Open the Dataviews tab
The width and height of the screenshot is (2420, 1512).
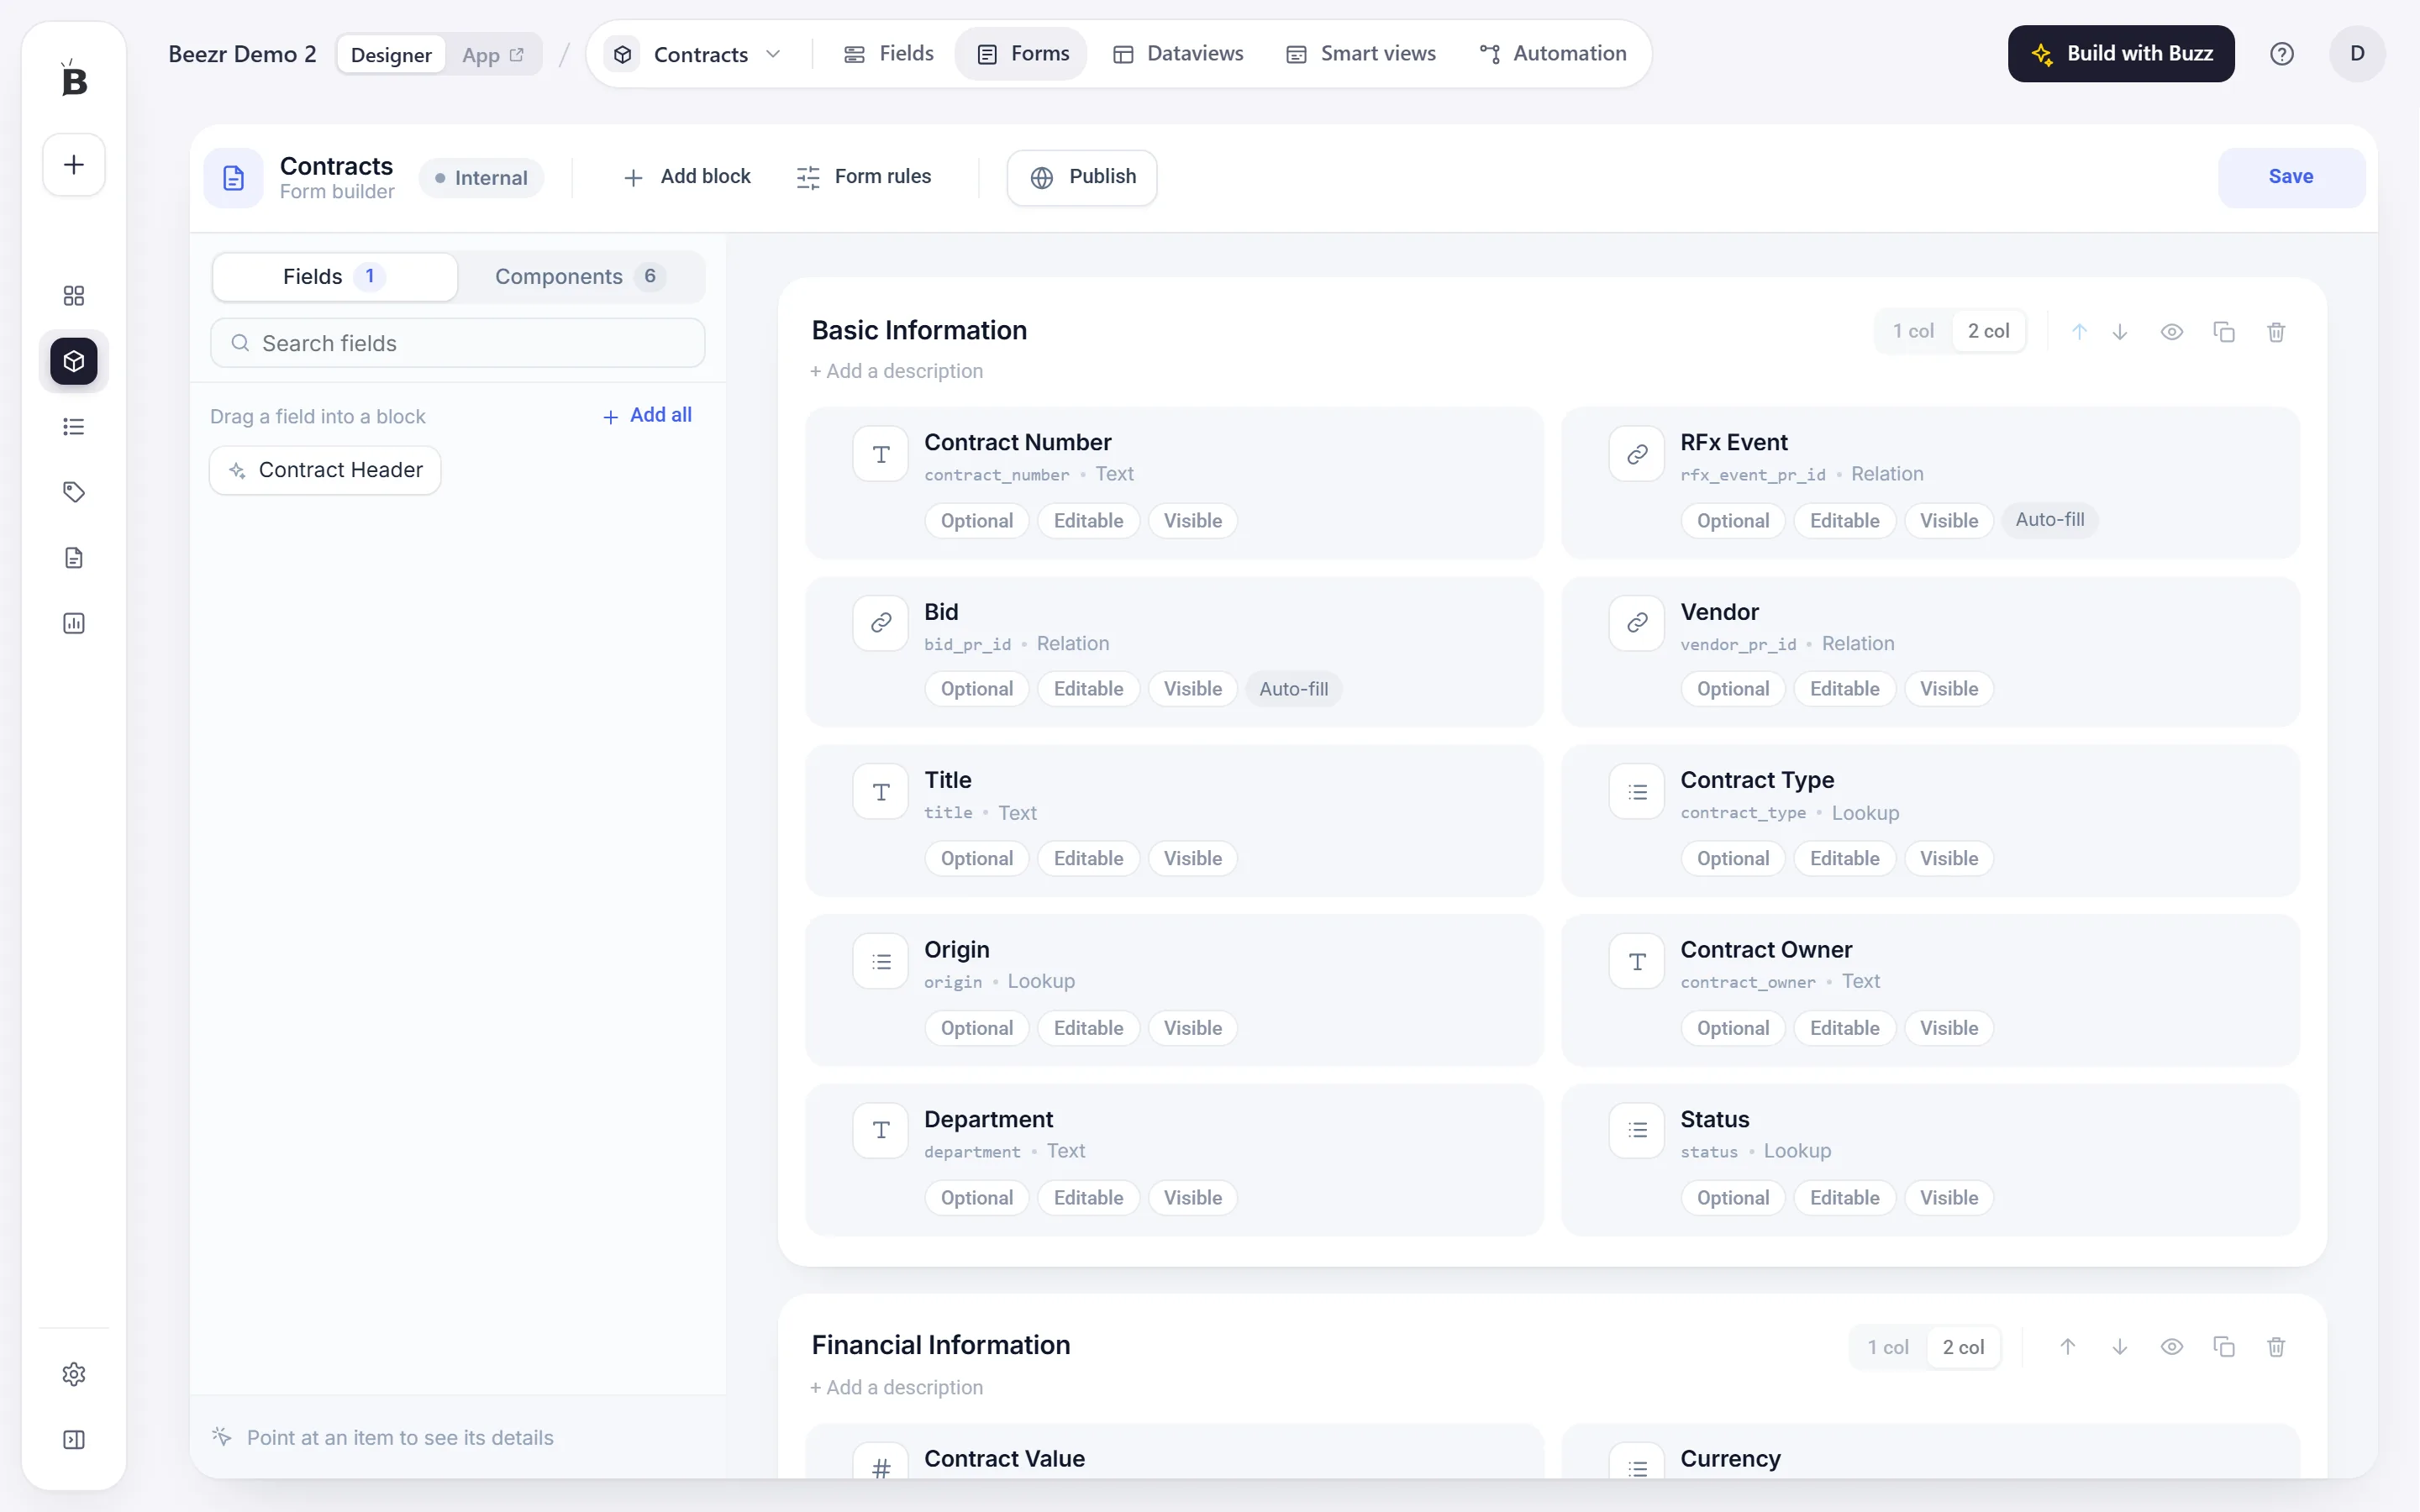point(1178,54)
